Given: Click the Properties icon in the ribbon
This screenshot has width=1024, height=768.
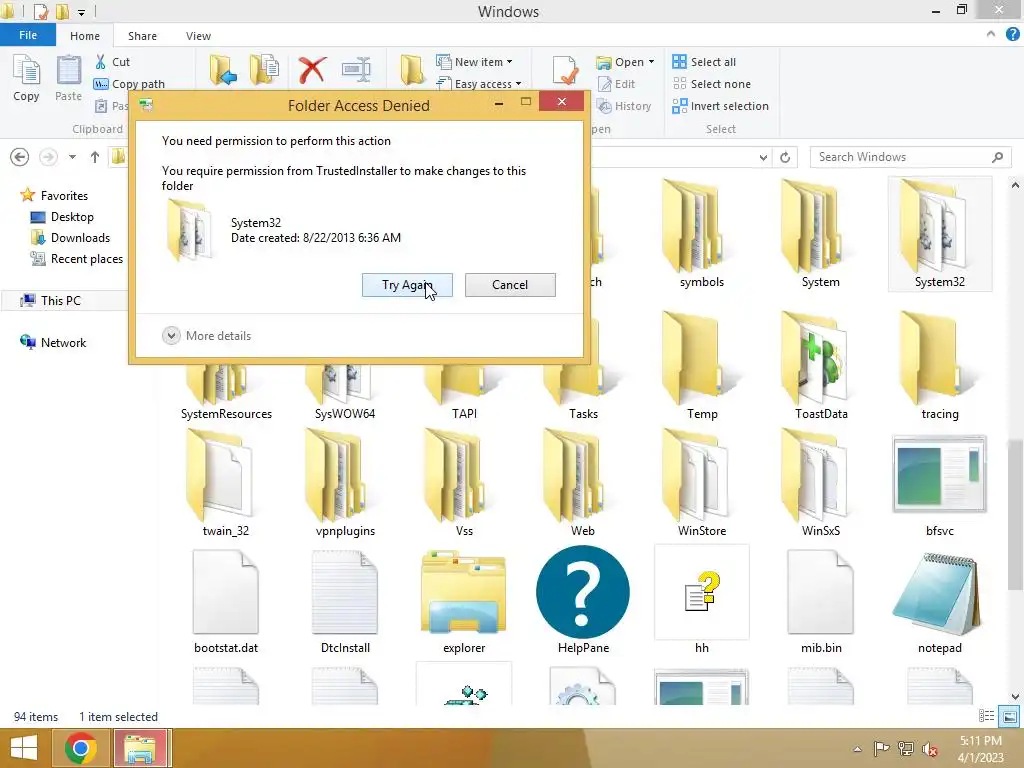Looking at the screenshot, I should pyautogui.click(x=565, y=71).
